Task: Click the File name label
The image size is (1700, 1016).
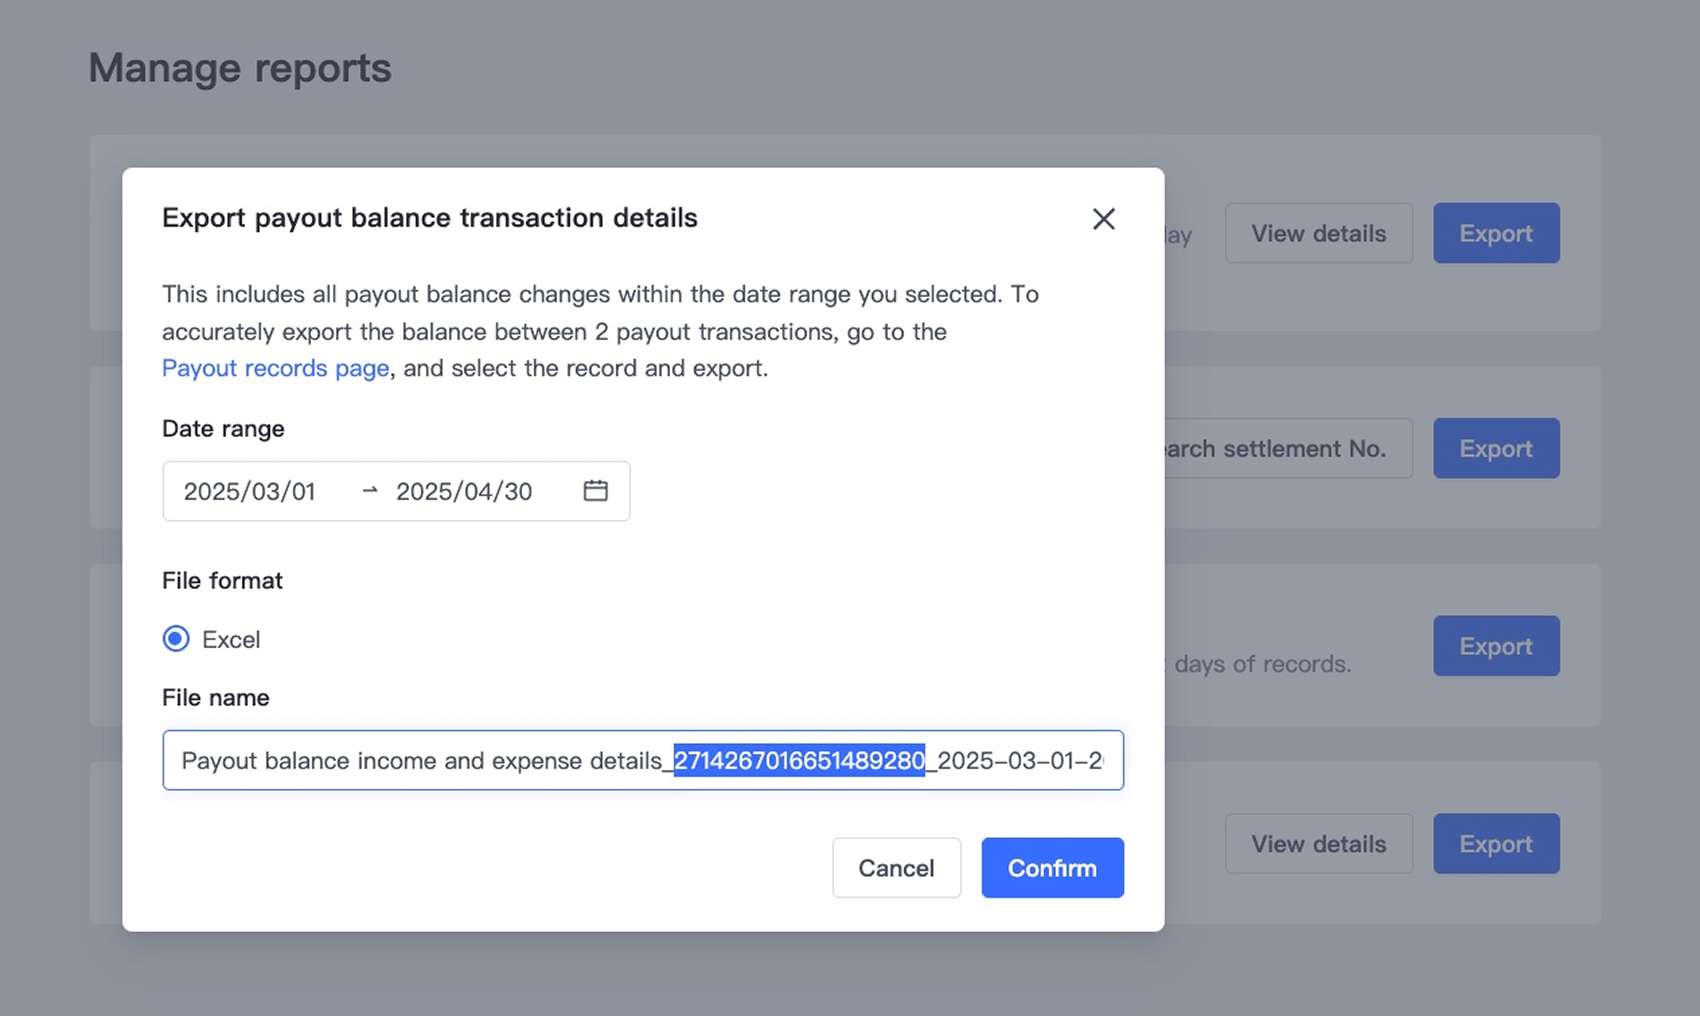Action: [216, 698]
